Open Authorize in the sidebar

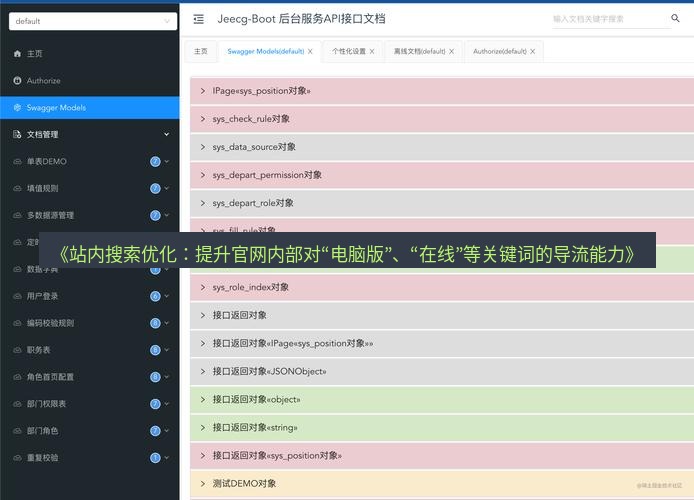pos(90,81)
